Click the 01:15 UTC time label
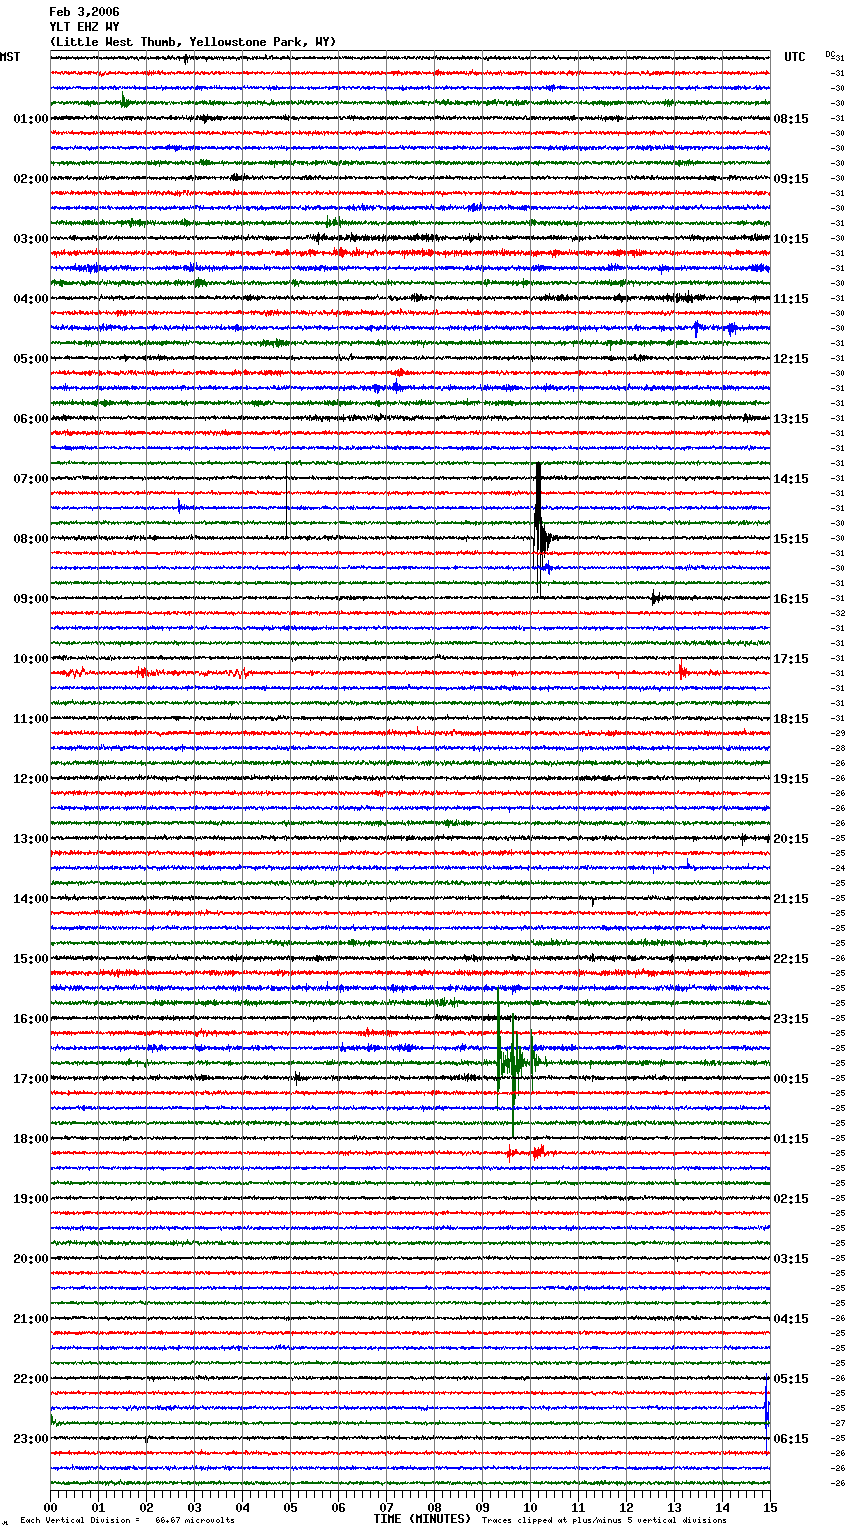The image size is (850, 1534). coord(791,1139)
